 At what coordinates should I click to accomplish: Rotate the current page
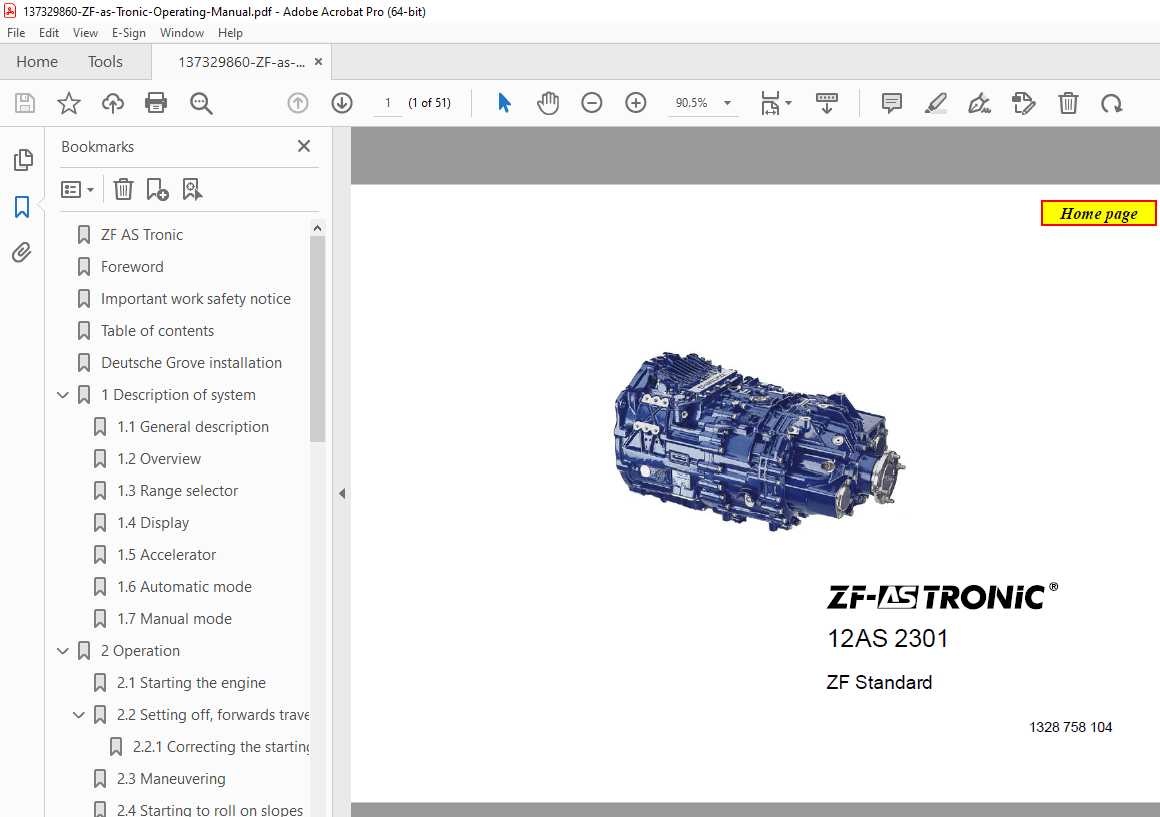coord(1111,103)
